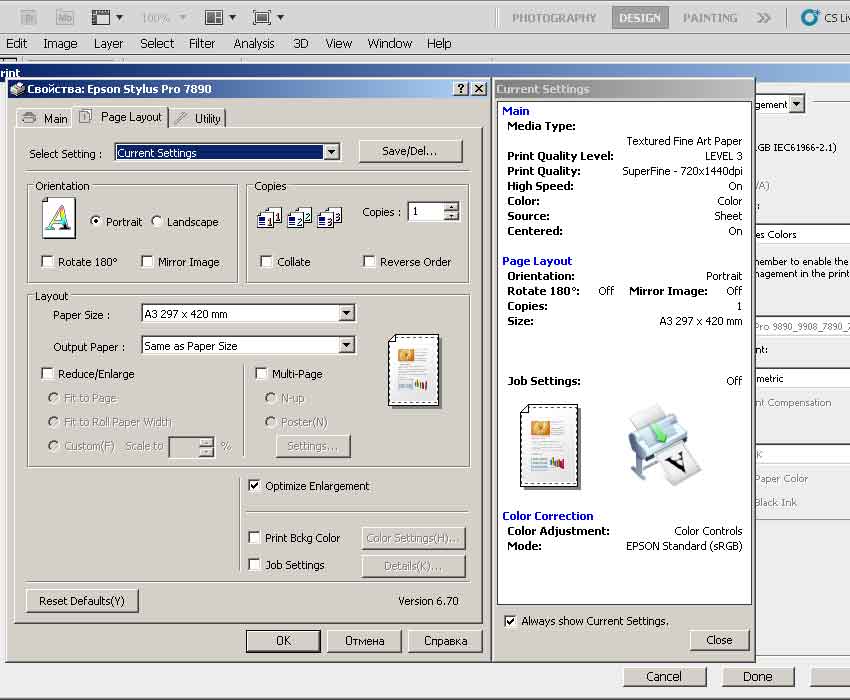This screenshot has height=700, width=850.
Task: Tick the Collate checkbox
Action: tap(266, 261)
